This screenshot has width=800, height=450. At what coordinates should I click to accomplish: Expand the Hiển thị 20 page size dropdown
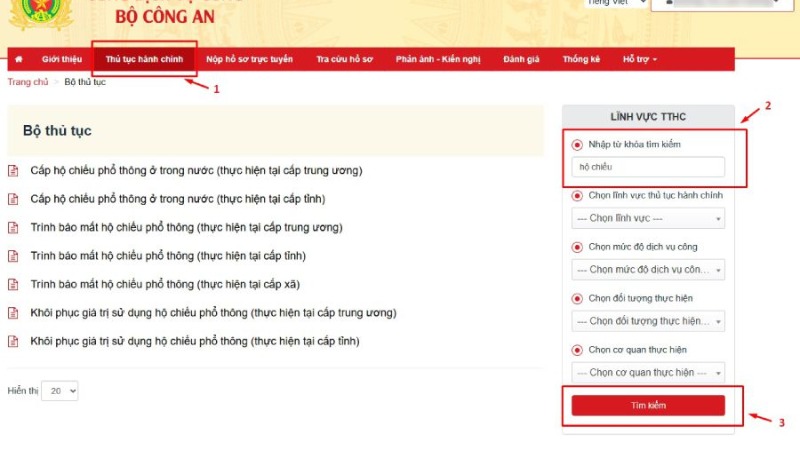[x=59, y=391]
